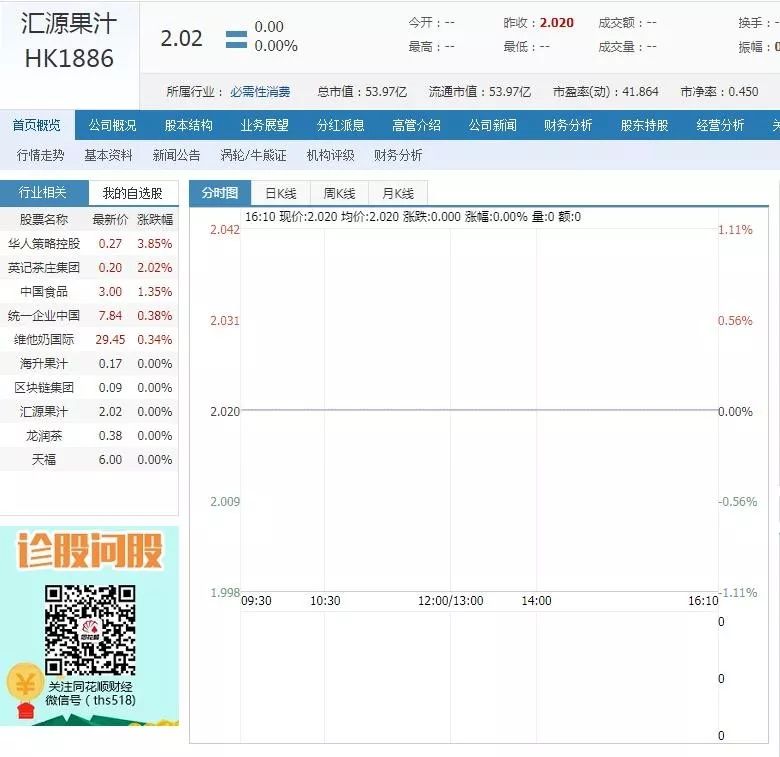780x757 pixels.
Task: Open 中国食品 stock row
Action: tap(89, 291)
